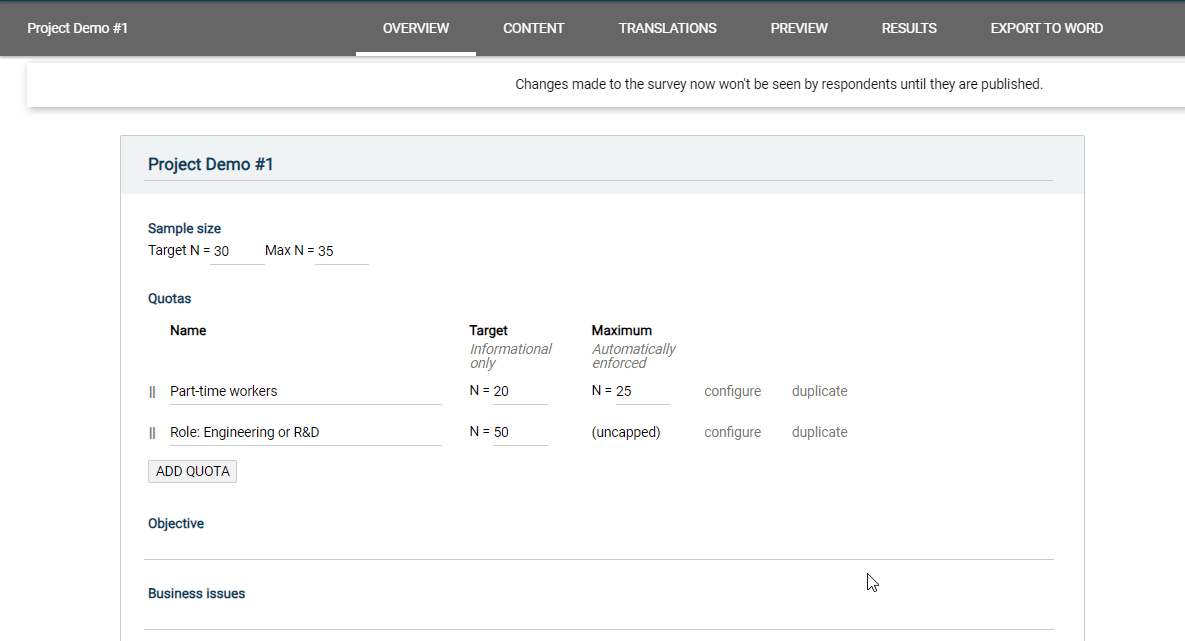Duplicate the Part-time workers quota
The height and width of the screenshot is (641, 1185).
[x=819, y=391]
